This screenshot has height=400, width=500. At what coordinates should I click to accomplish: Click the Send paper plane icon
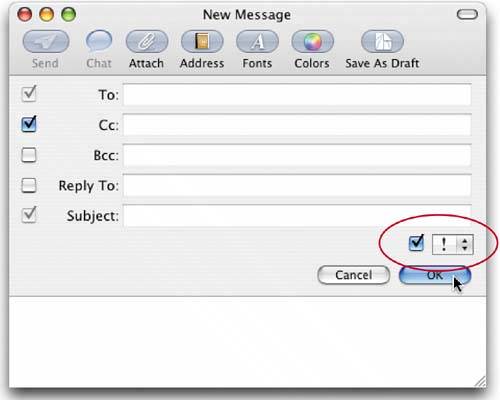click(x=46, y=42)
